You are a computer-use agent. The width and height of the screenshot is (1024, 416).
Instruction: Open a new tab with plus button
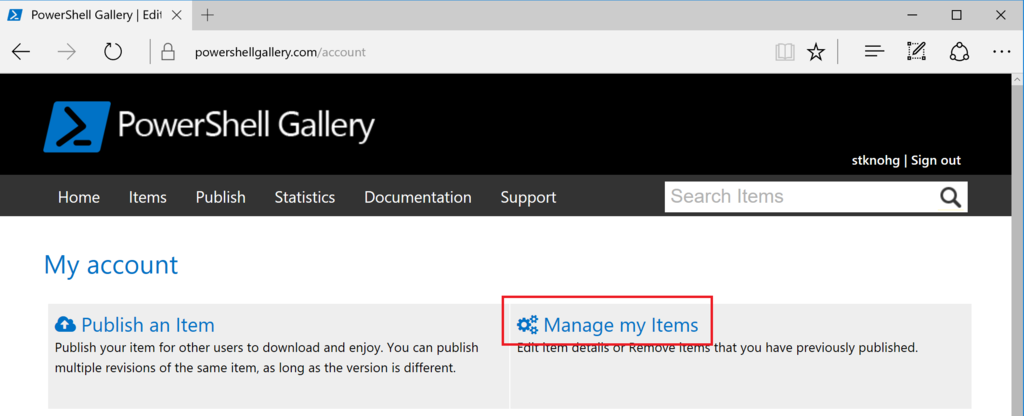(208, 15)
